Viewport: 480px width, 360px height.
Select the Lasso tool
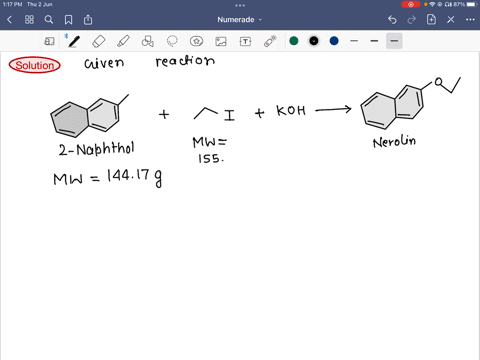point(172,41)
